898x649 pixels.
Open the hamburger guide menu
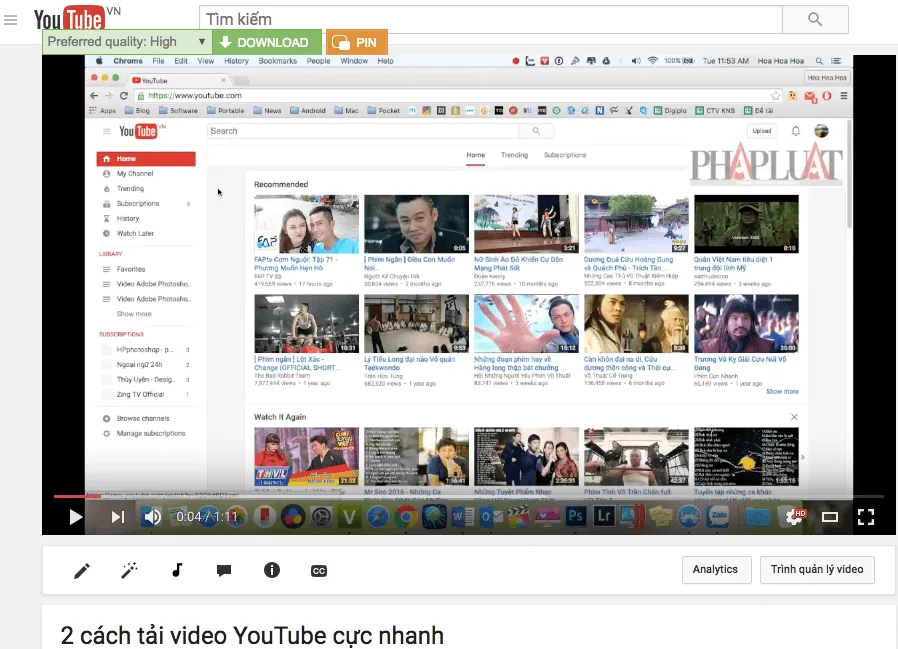pyautogui.click(x=11, y=20)
